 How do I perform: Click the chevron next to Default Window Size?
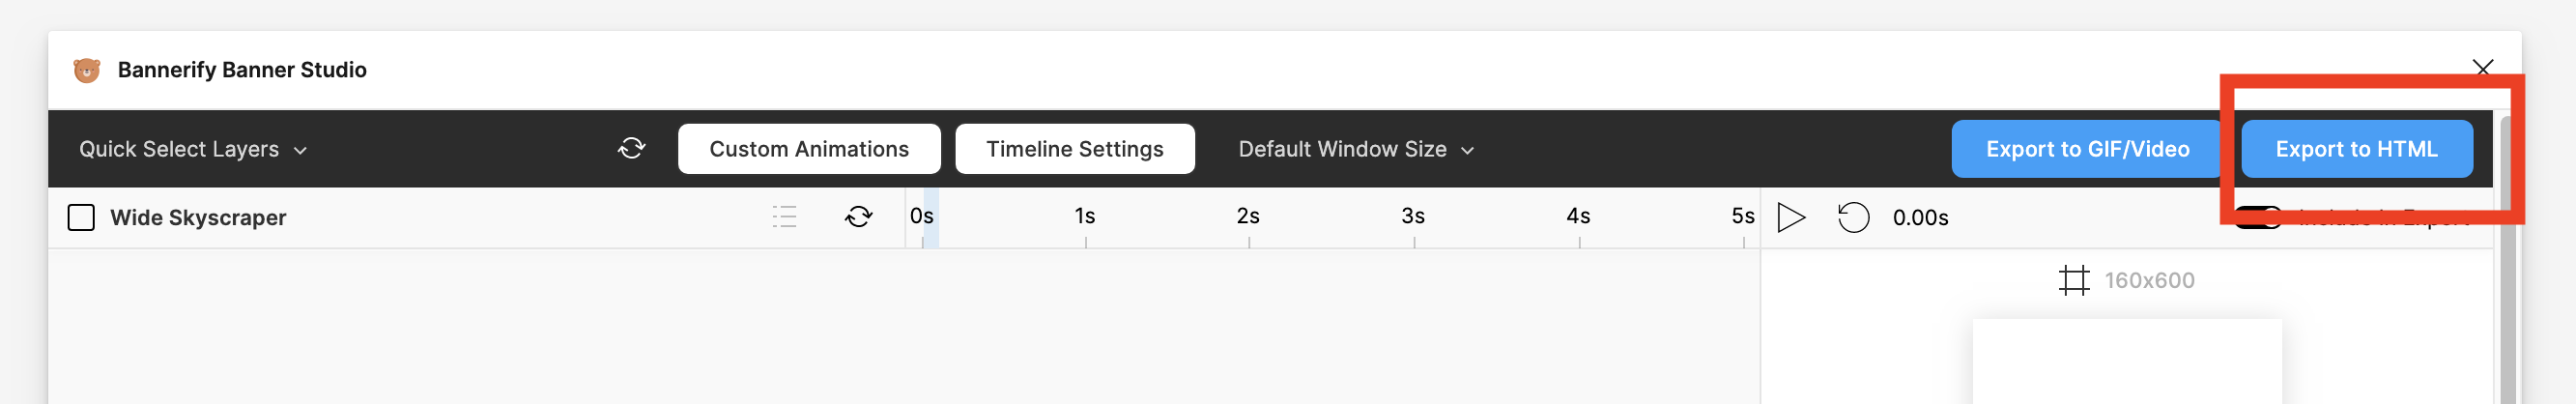pos(1467,151)
